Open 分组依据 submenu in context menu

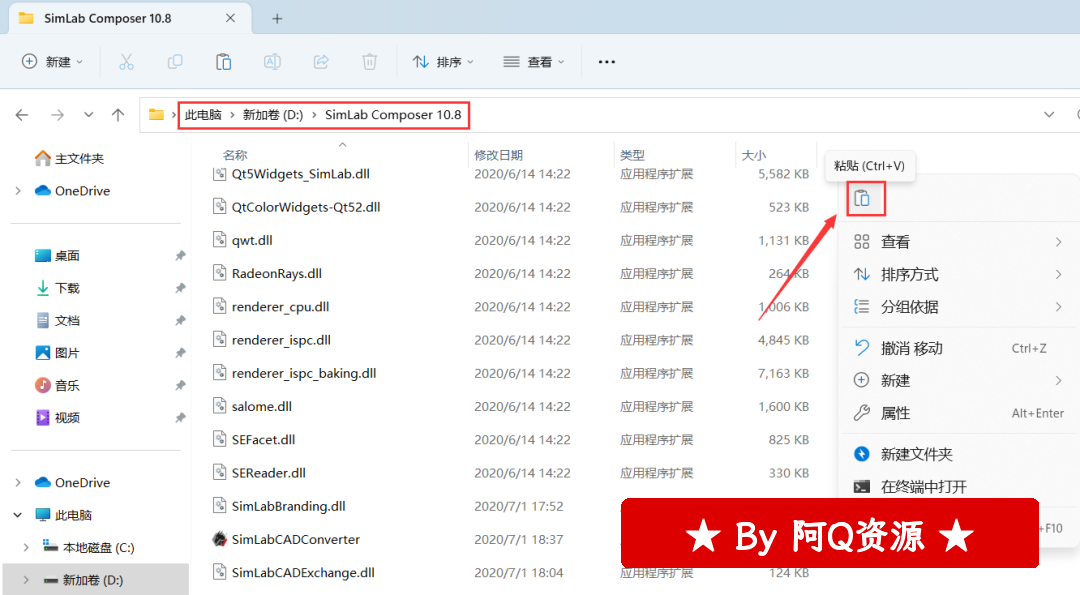(957, 306)
